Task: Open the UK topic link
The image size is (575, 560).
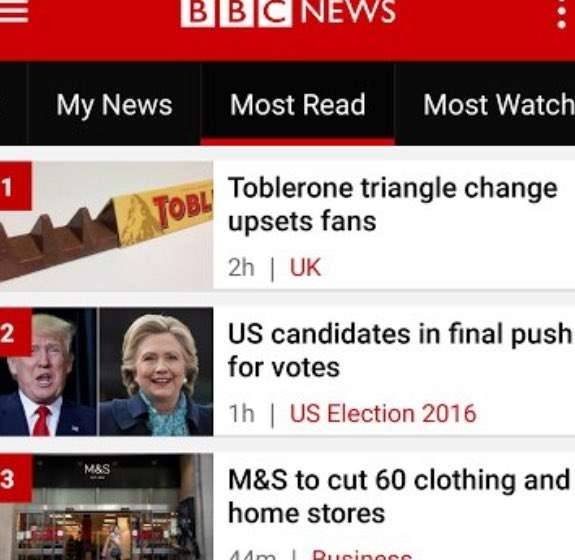Action: click(x=305, y=267)
